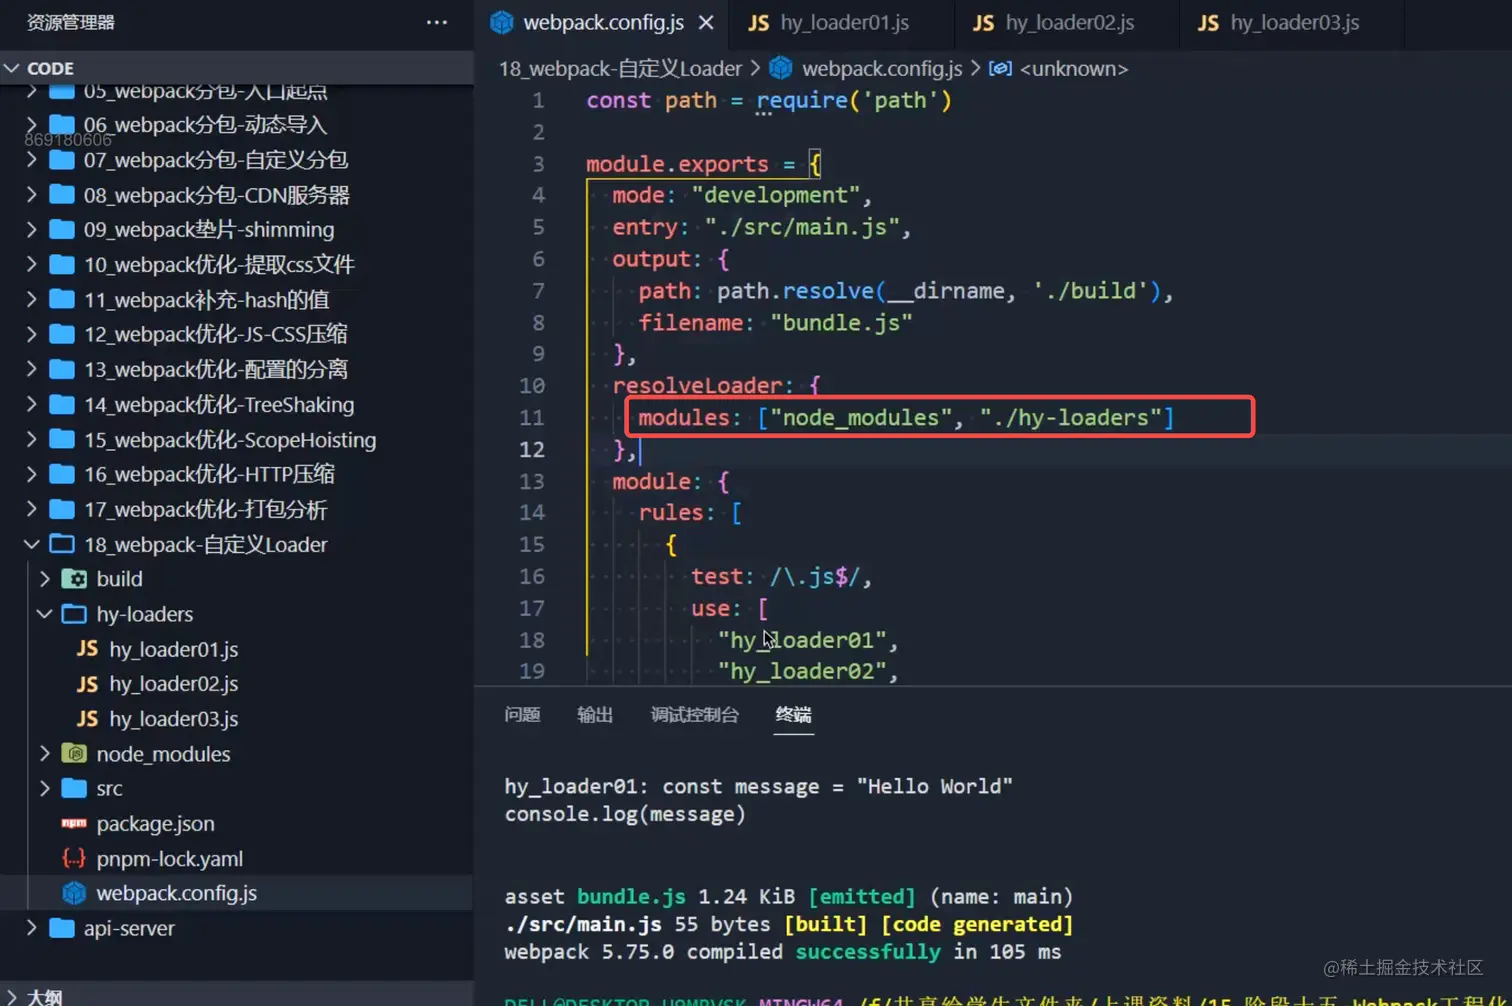The height and width of the screenshot is (1006, 1512).
Task: Expand the src folder chevron
Action: point(44,789)
